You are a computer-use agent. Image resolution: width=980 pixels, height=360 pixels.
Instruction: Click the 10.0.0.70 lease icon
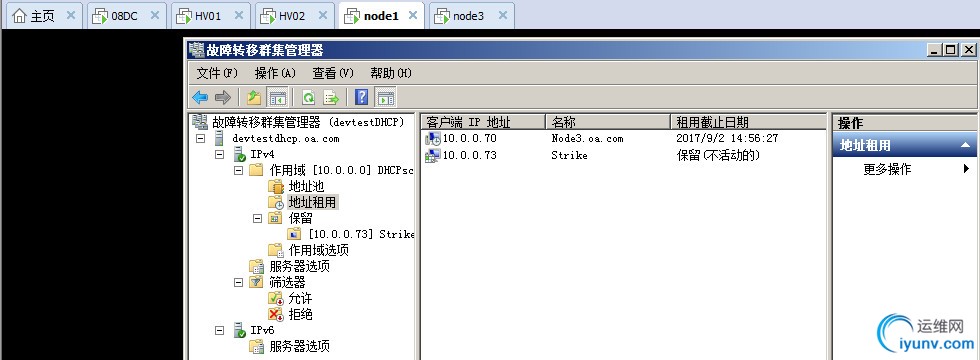pos(432,139)
